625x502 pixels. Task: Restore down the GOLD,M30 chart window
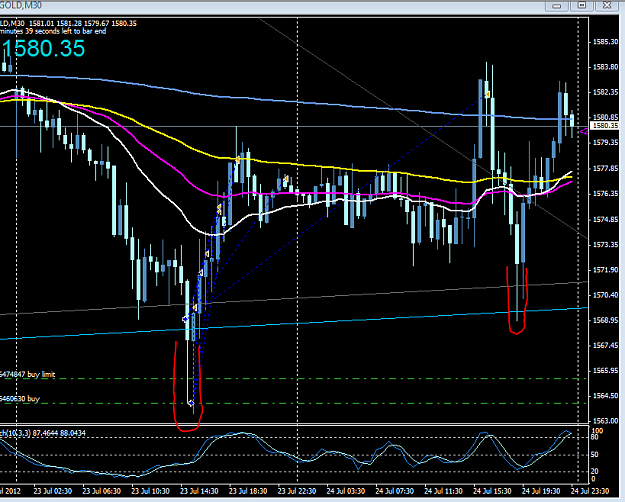click(582, 5)
